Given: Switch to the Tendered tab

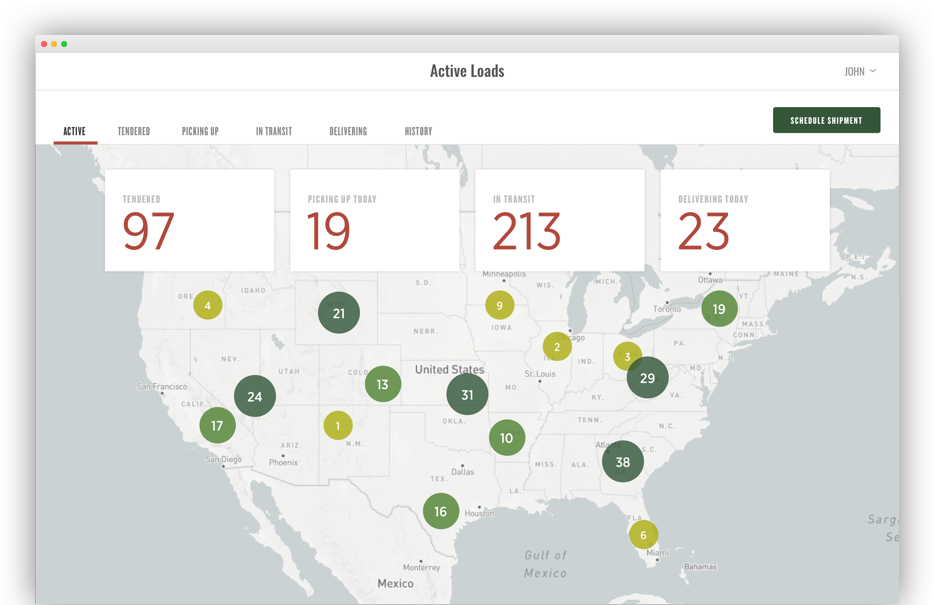Looking at the screenshot, I should [x=134, y=131].
